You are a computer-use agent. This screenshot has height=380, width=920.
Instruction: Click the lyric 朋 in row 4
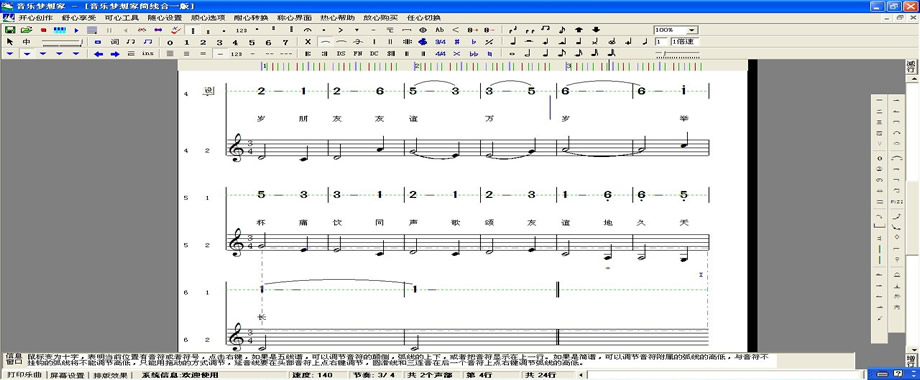pos(303,118)
